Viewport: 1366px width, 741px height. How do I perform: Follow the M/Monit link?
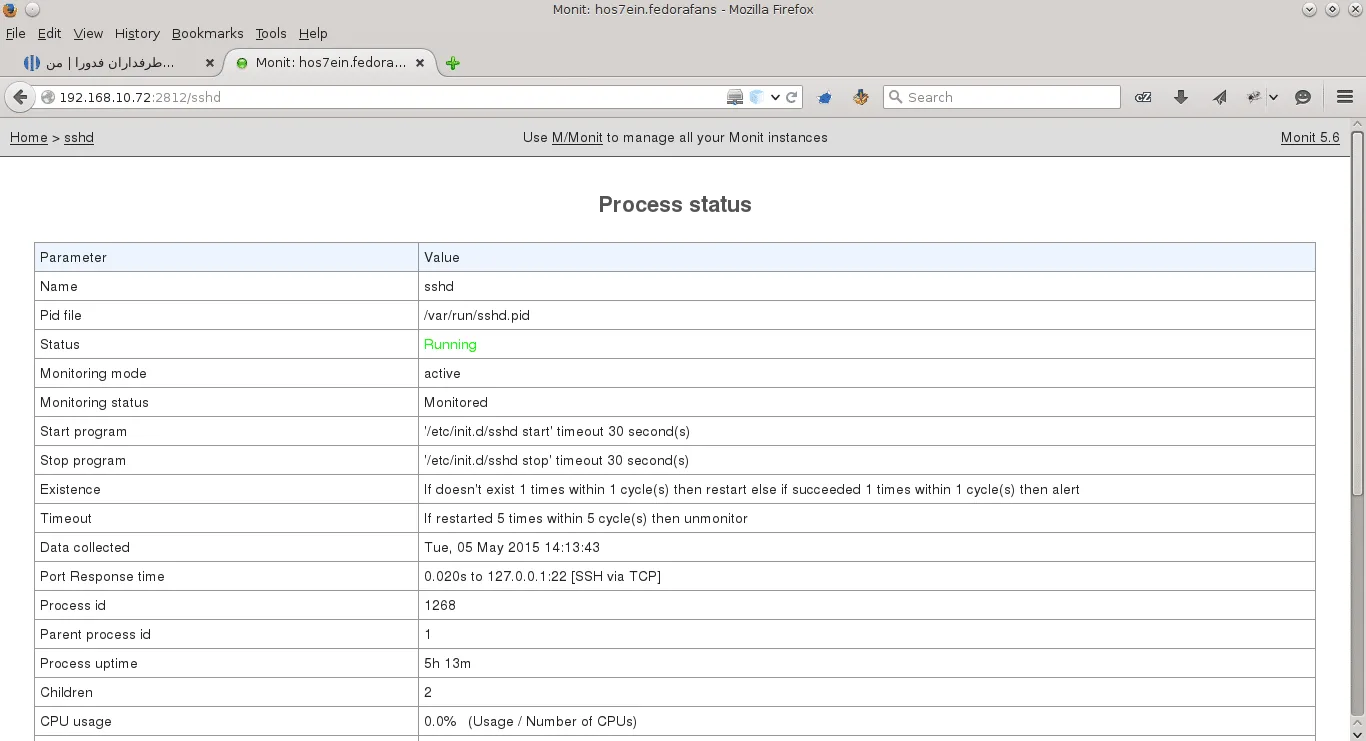pos(576,137)
